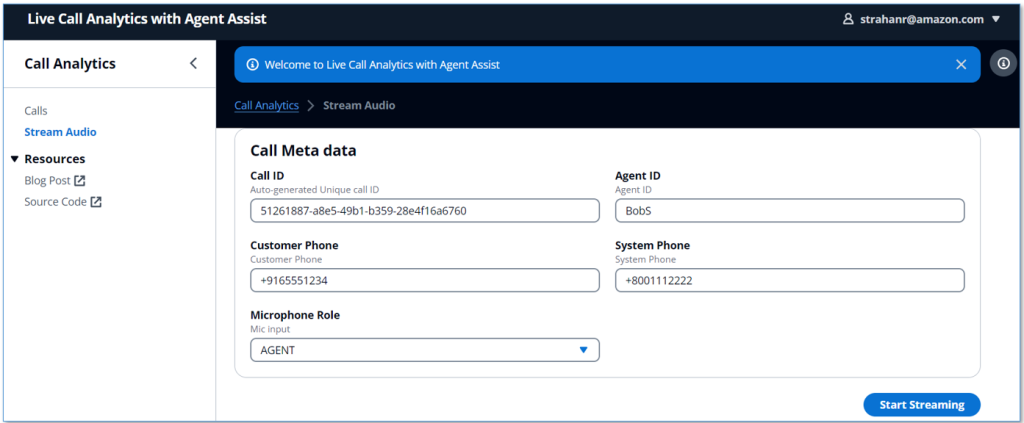Viewport: 1024px width, 423px height.
Task: Click the Customer Phone input field
Action: click(424, 281)
